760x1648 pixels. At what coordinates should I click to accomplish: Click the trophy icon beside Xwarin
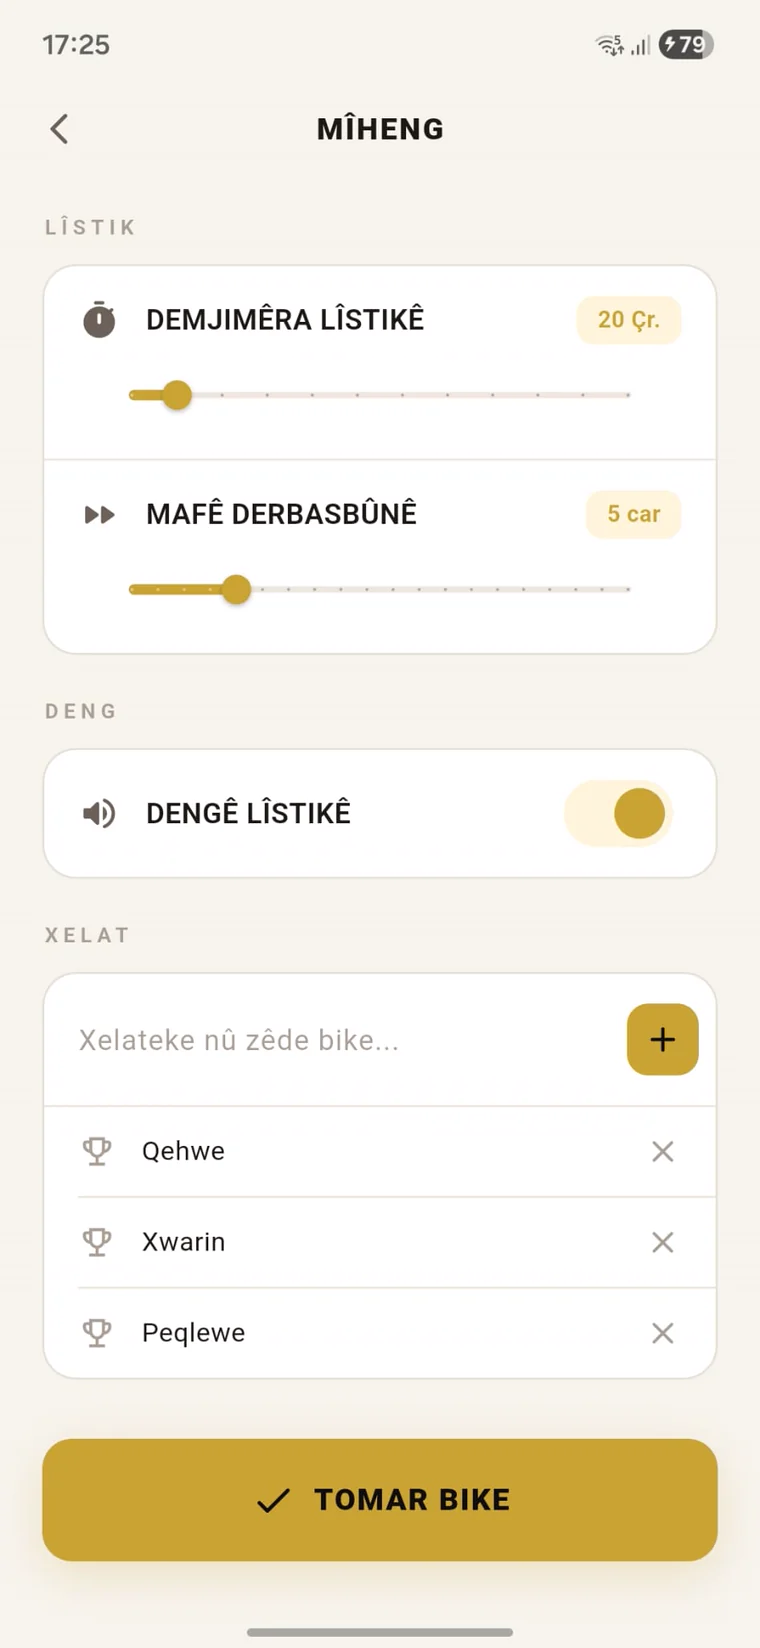point(97,1242)
